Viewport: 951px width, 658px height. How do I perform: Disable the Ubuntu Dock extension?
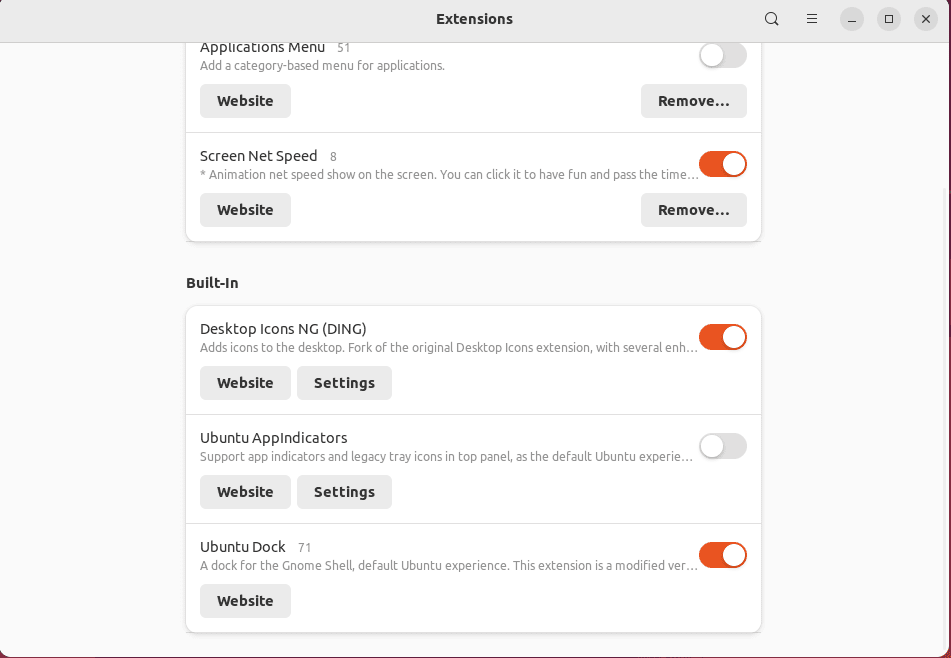pos(722,555)
